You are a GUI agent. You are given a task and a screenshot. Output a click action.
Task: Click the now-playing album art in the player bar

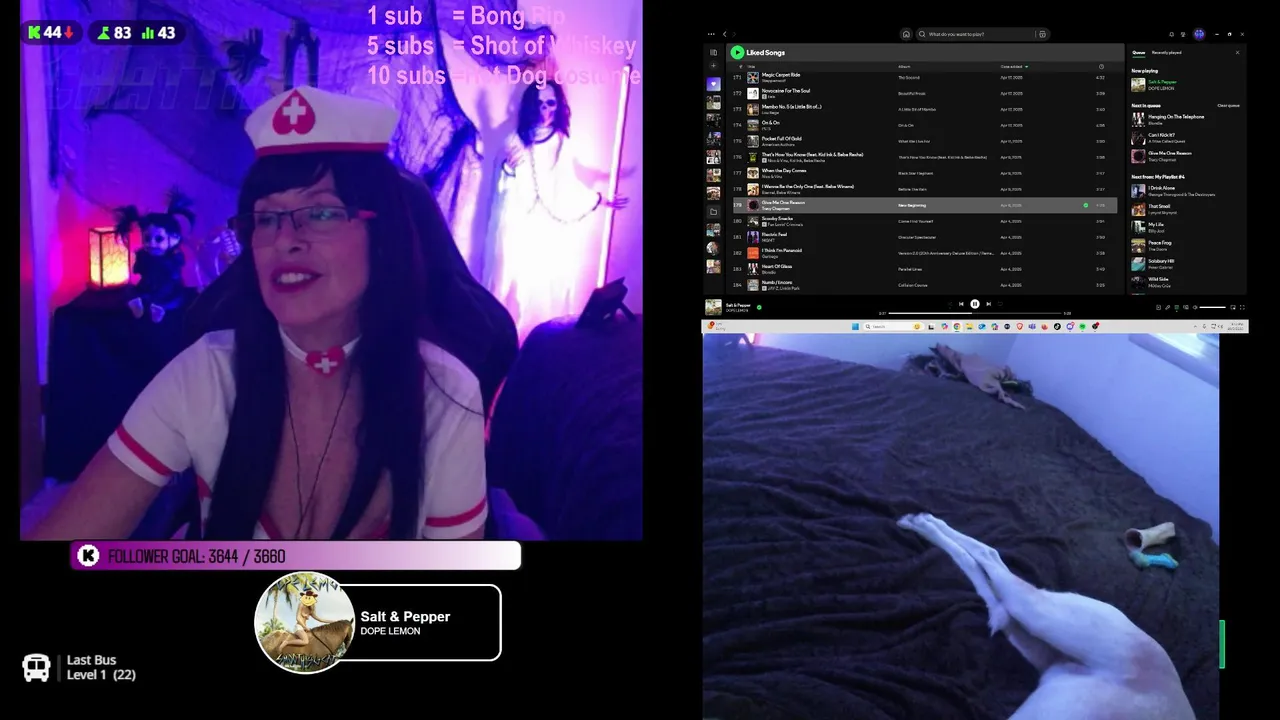coord(713,307)
